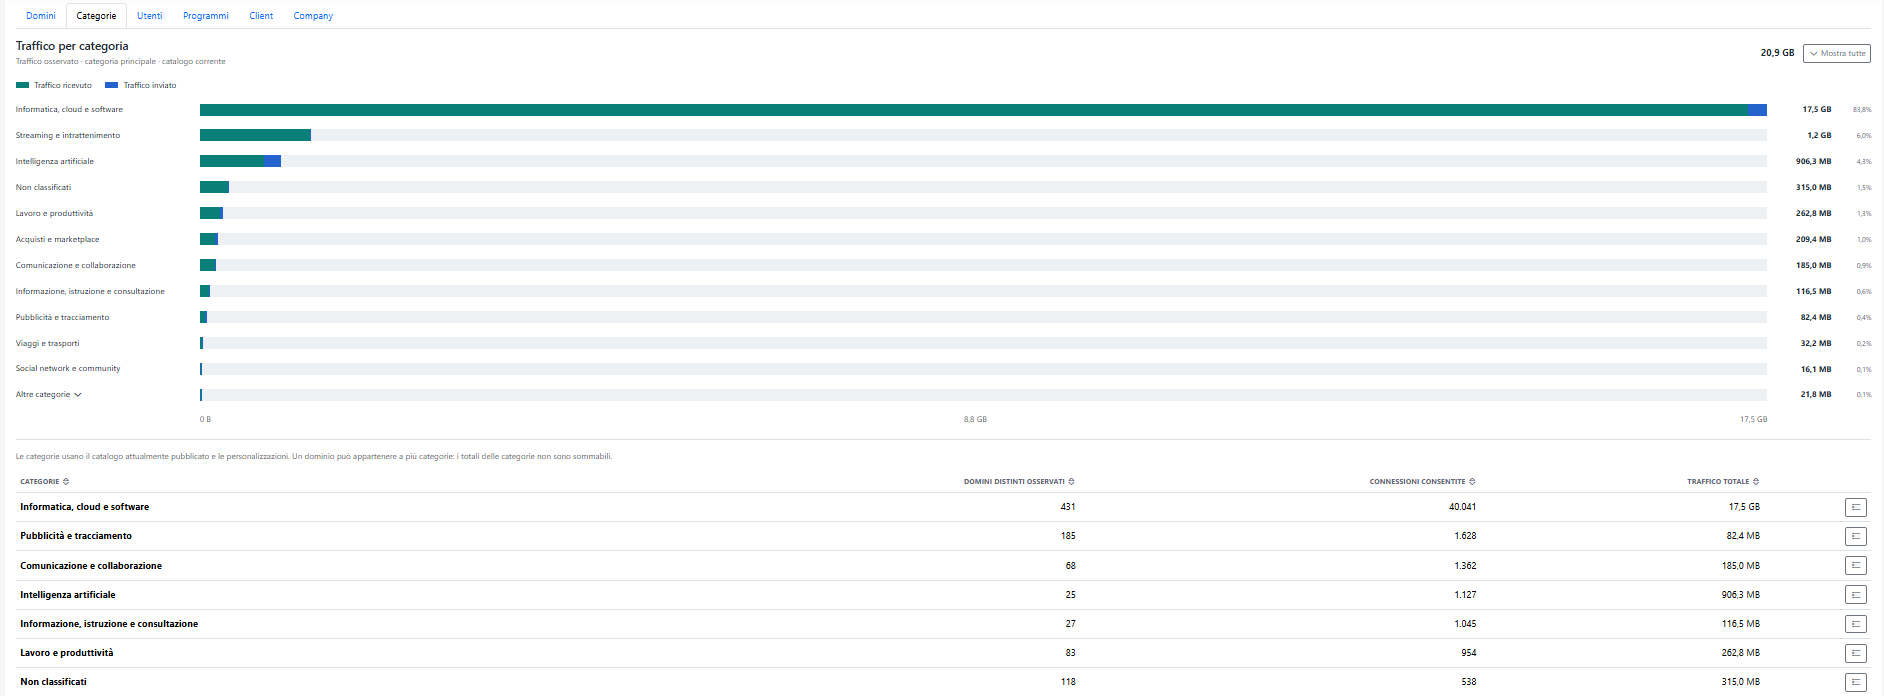Click Social network e community chart label

click(68, 369)
